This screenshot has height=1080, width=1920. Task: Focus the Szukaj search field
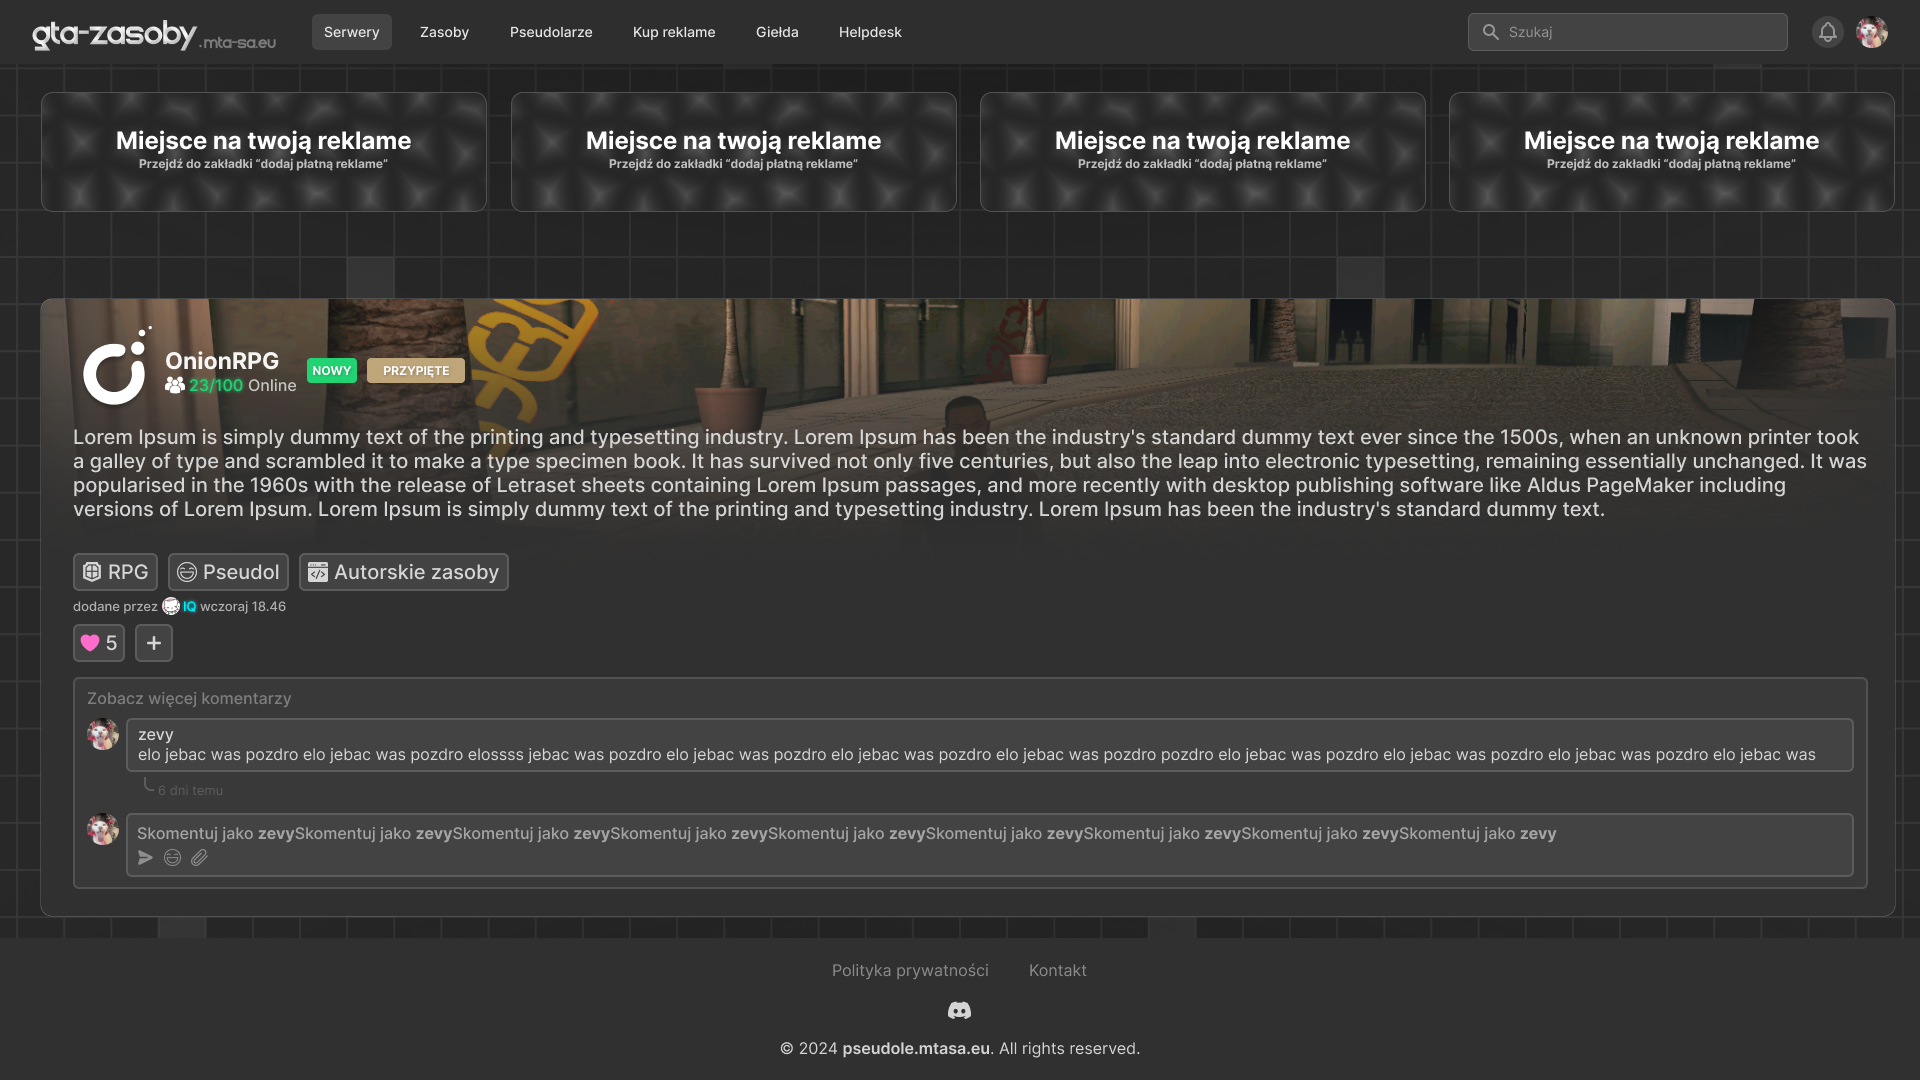1640,32
